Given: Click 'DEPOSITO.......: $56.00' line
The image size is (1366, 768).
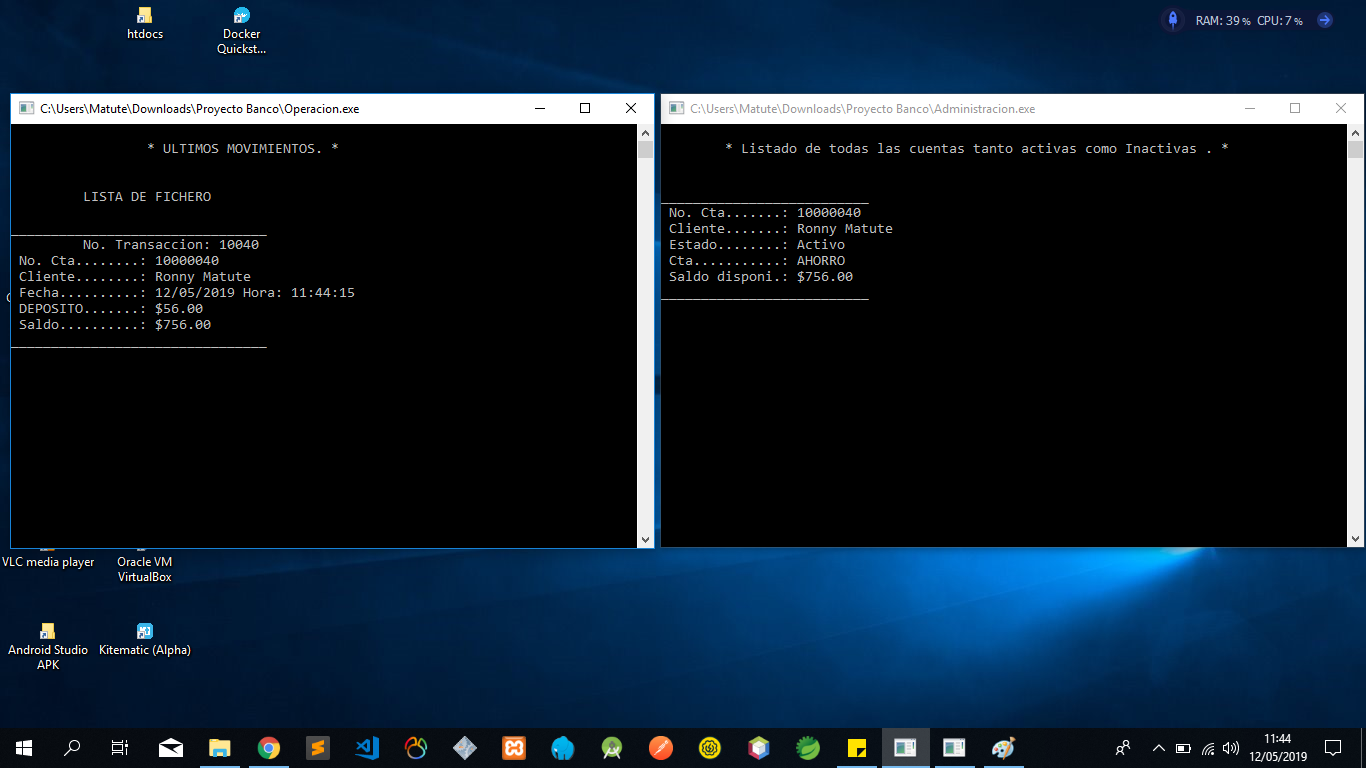Looking at the screenshot, I should (x=111, y=309).
